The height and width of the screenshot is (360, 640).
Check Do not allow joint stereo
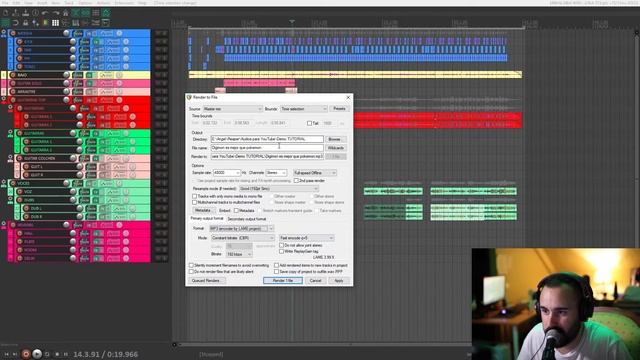pos(281,245)
